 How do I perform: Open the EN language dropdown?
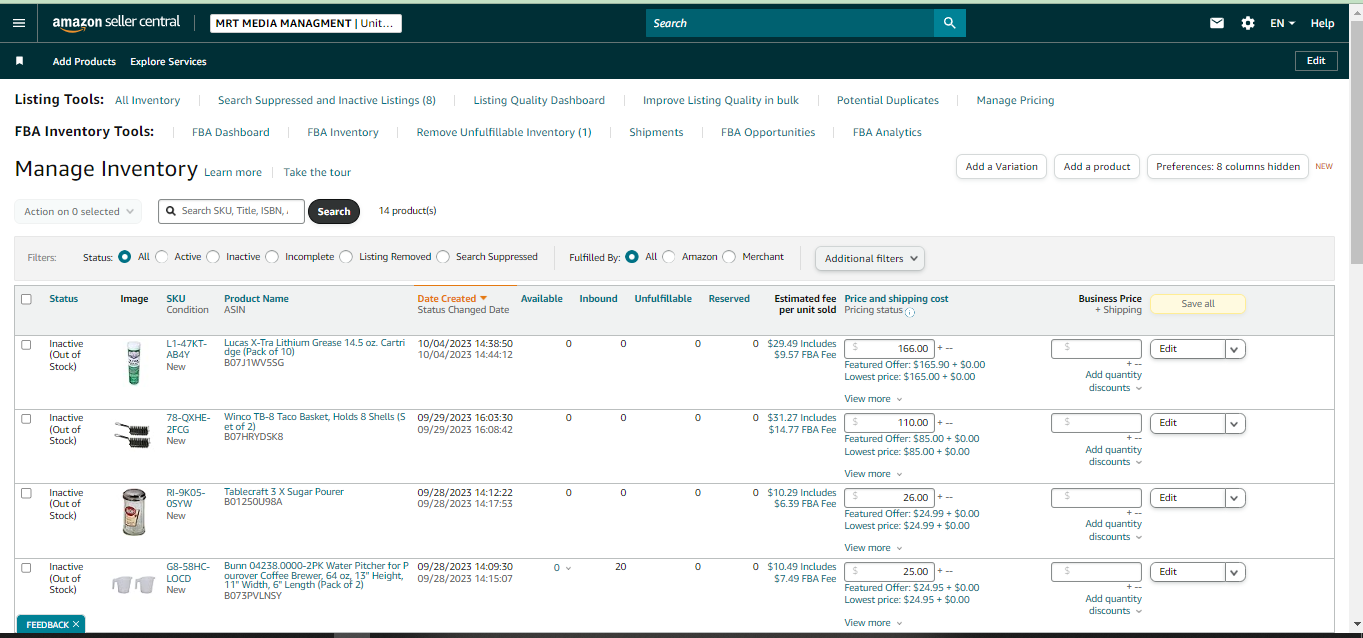click(1282, 23)
